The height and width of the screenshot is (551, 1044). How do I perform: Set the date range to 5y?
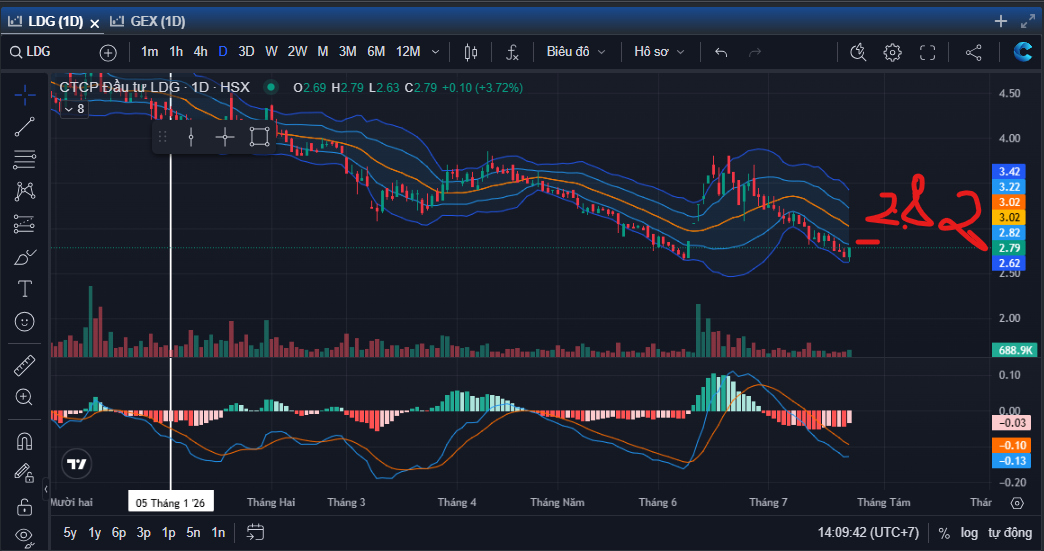[x=70, y=532]
